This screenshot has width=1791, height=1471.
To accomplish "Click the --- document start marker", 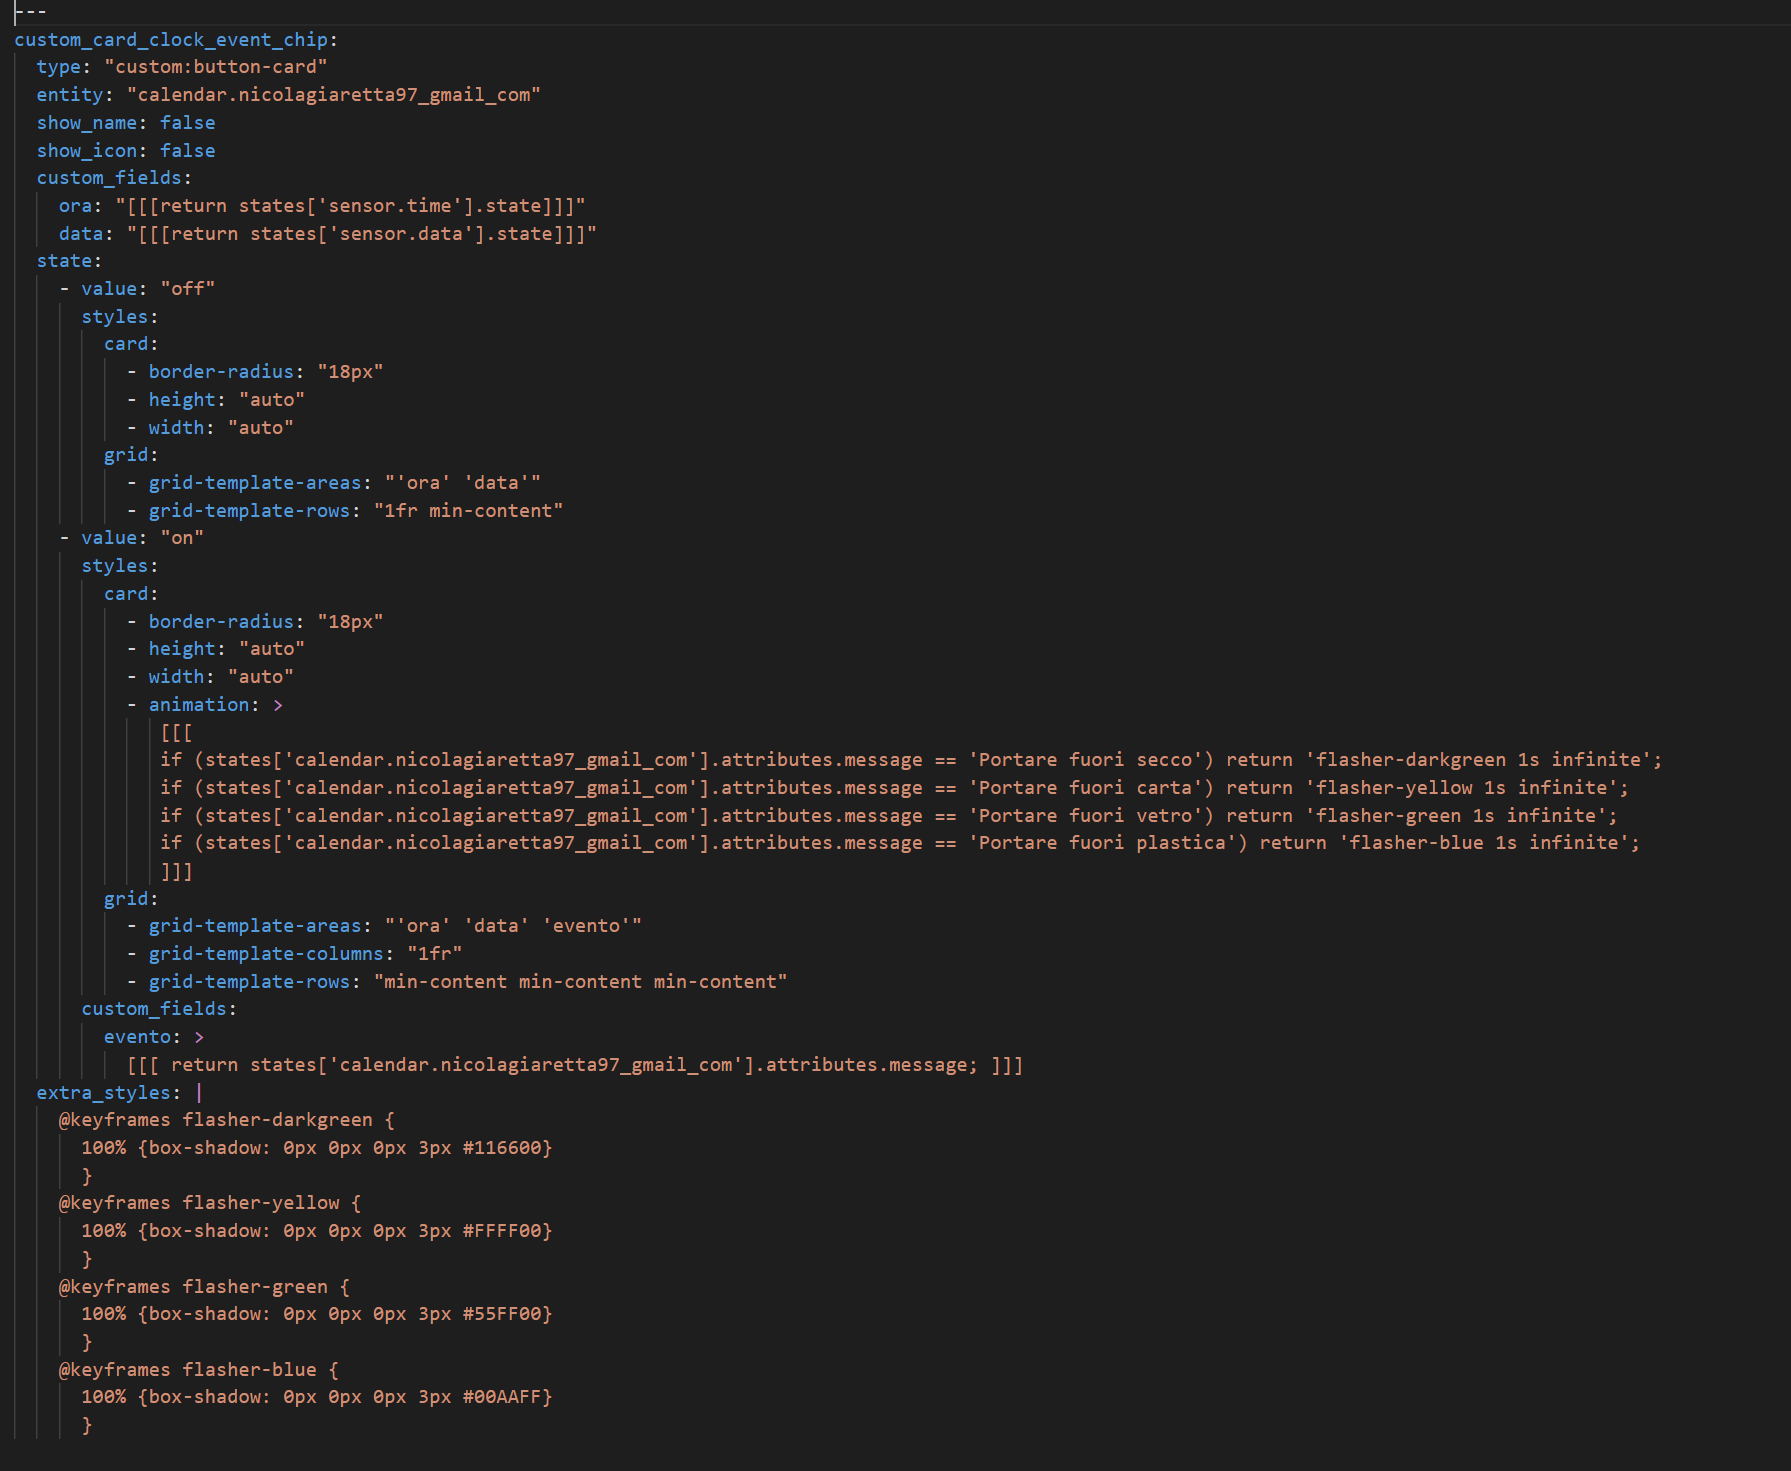I will (x=31, y=12).
